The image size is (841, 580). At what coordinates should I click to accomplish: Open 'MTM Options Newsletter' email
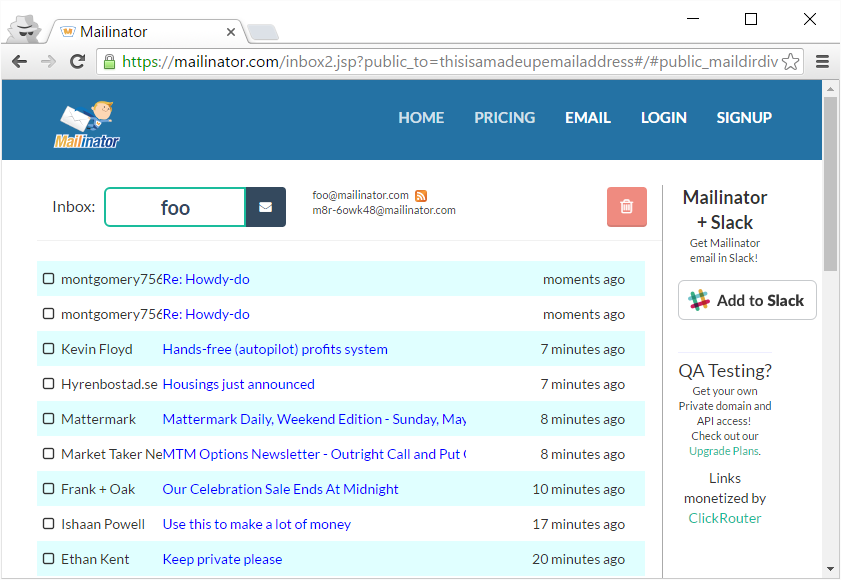tap(314, 454)
